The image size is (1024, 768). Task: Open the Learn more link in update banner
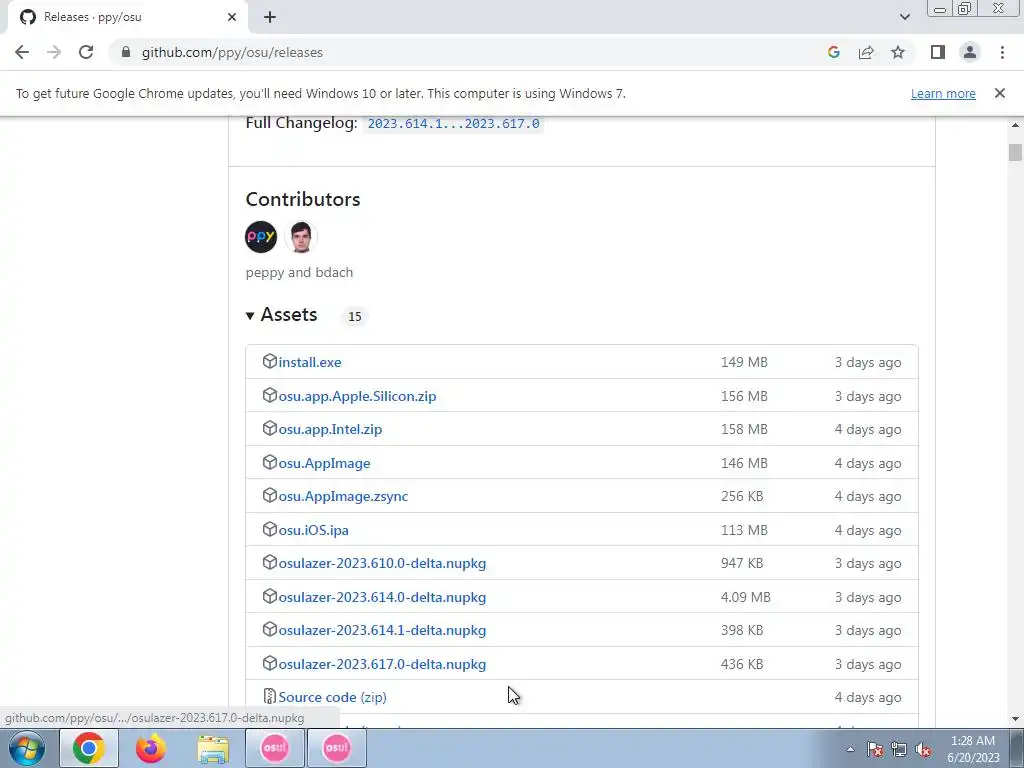click(943, 93)
